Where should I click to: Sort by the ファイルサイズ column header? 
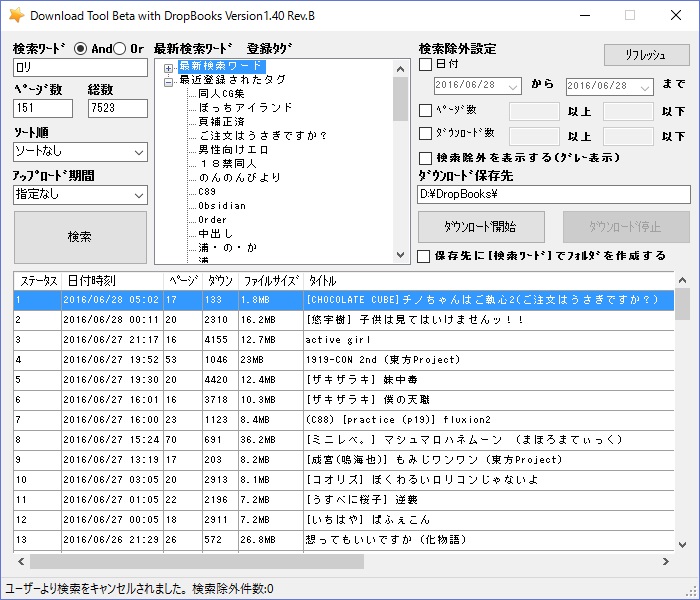(x=270, y=281)
